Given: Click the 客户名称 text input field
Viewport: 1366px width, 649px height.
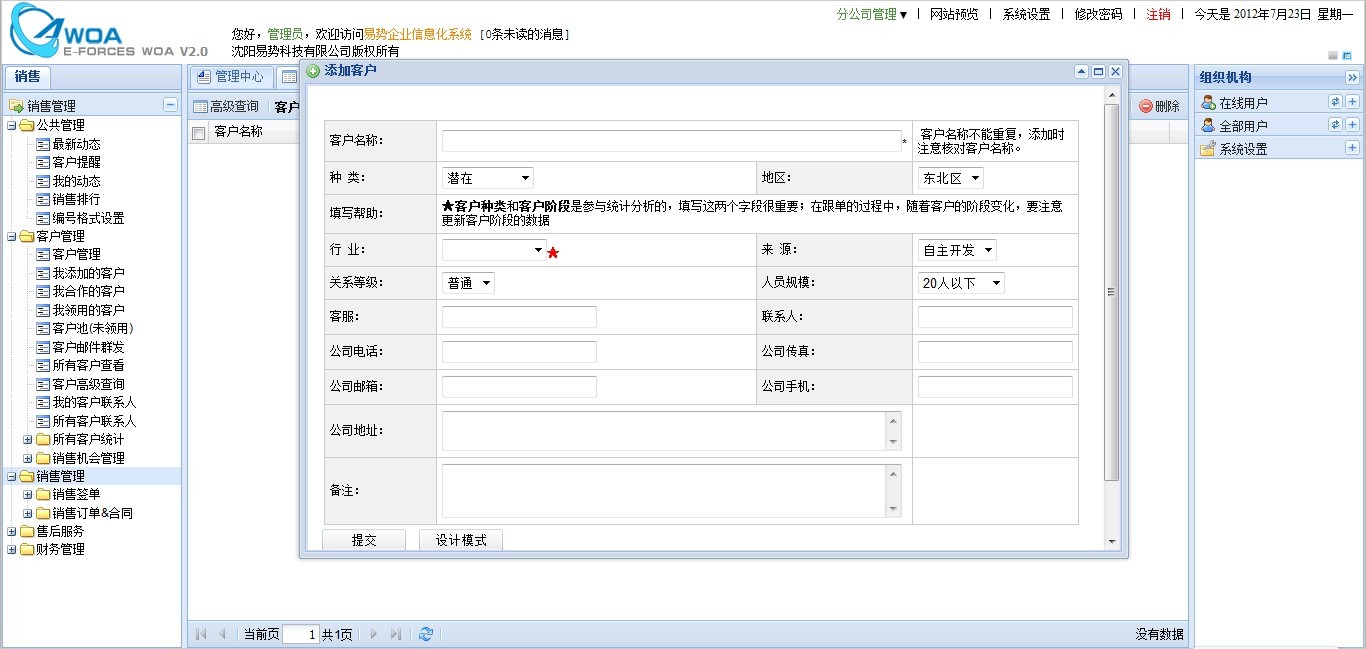Looking at the screenshot, I should coord(671,141).
